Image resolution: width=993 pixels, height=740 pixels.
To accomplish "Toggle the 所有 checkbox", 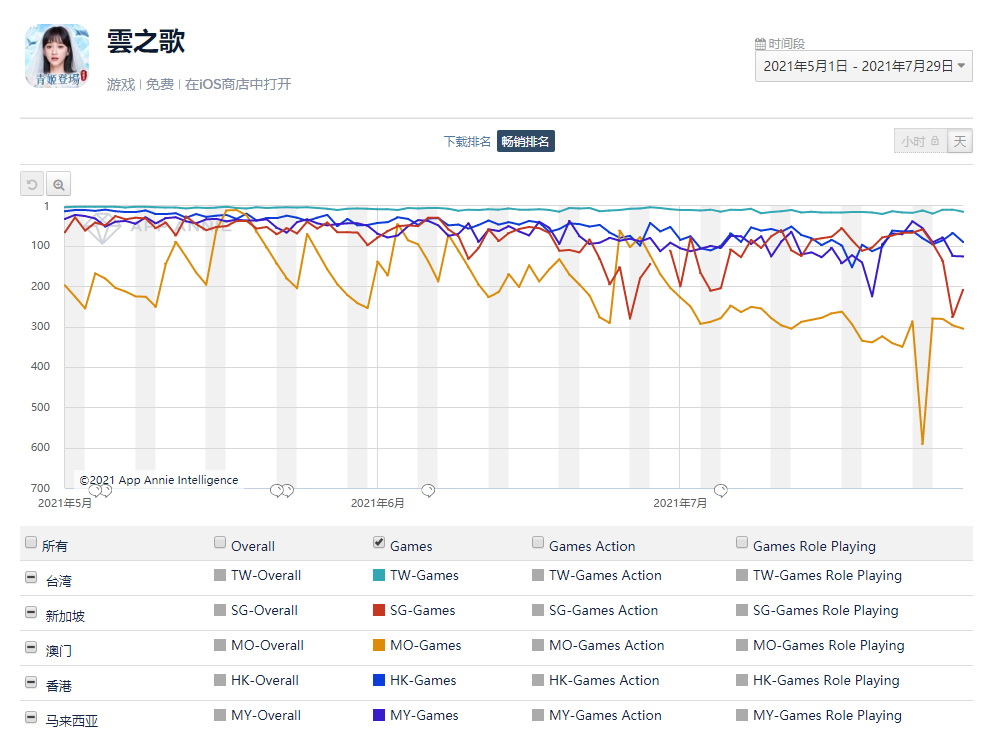I will (x=31, y=542).
